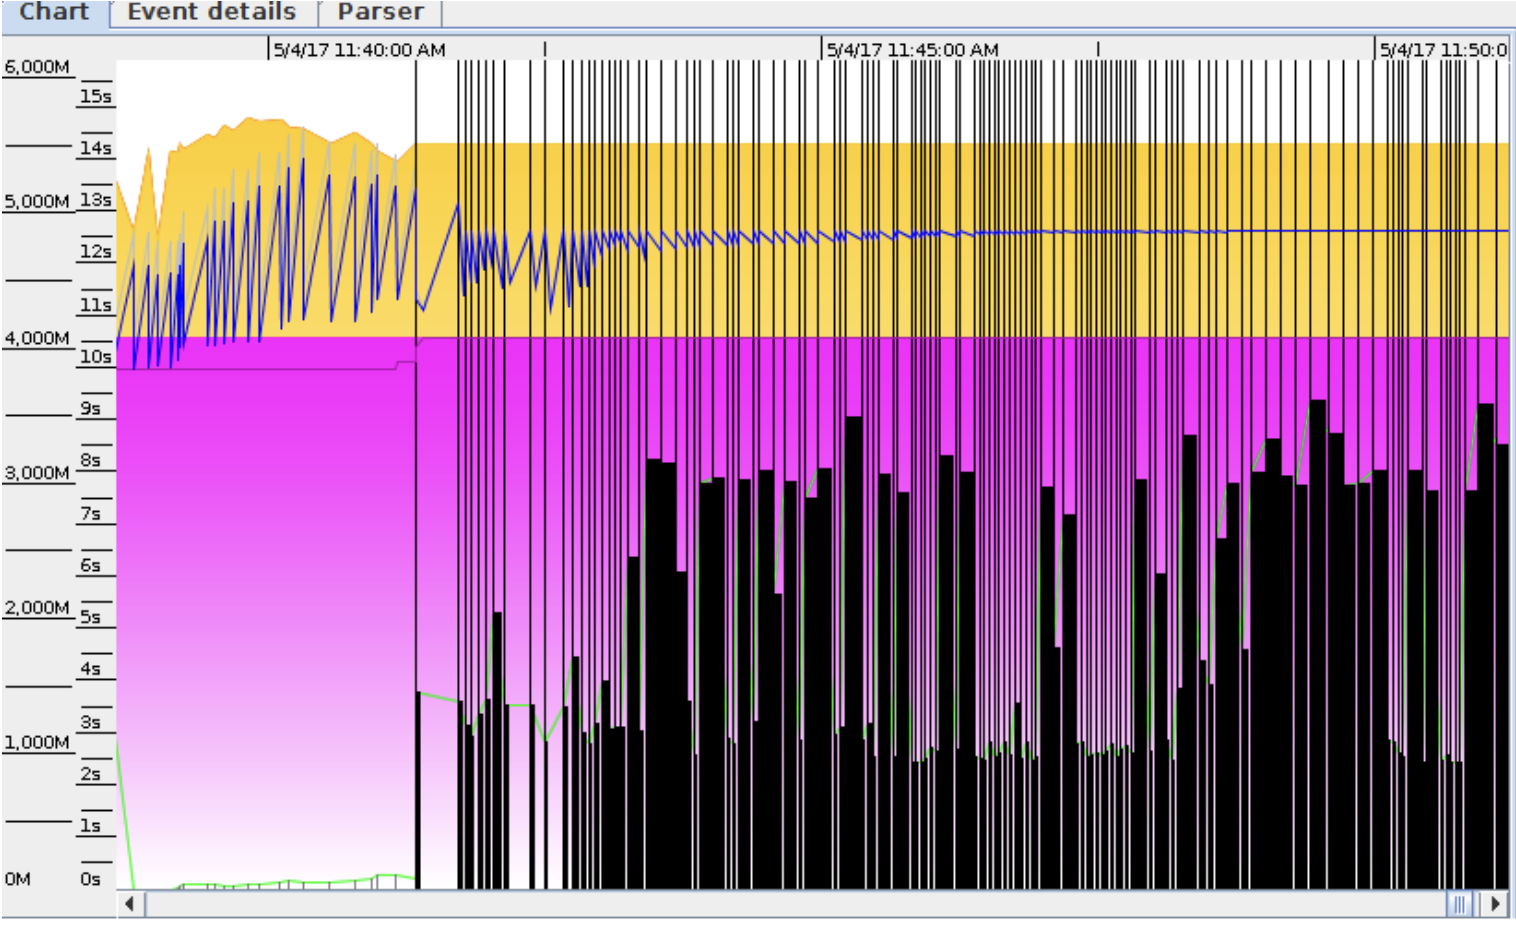
Task: Click the 5s pause-time axis label
Action: (91, 617)
